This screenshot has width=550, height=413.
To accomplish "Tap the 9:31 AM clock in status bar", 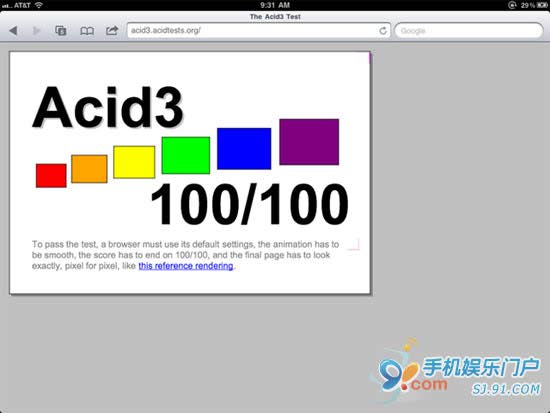I will click(x=275, y=5).
